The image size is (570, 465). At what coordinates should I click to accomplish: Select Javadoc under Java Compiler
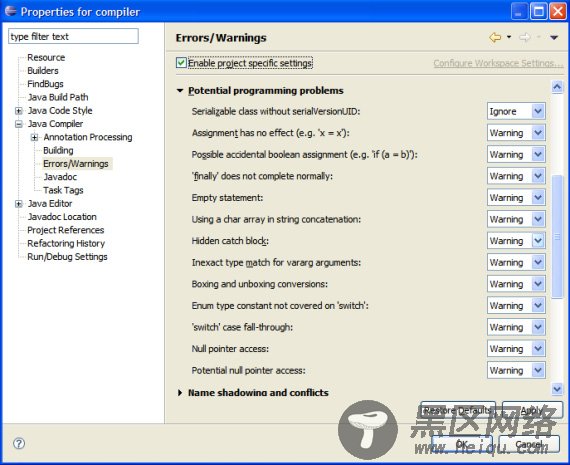(60, 177)
